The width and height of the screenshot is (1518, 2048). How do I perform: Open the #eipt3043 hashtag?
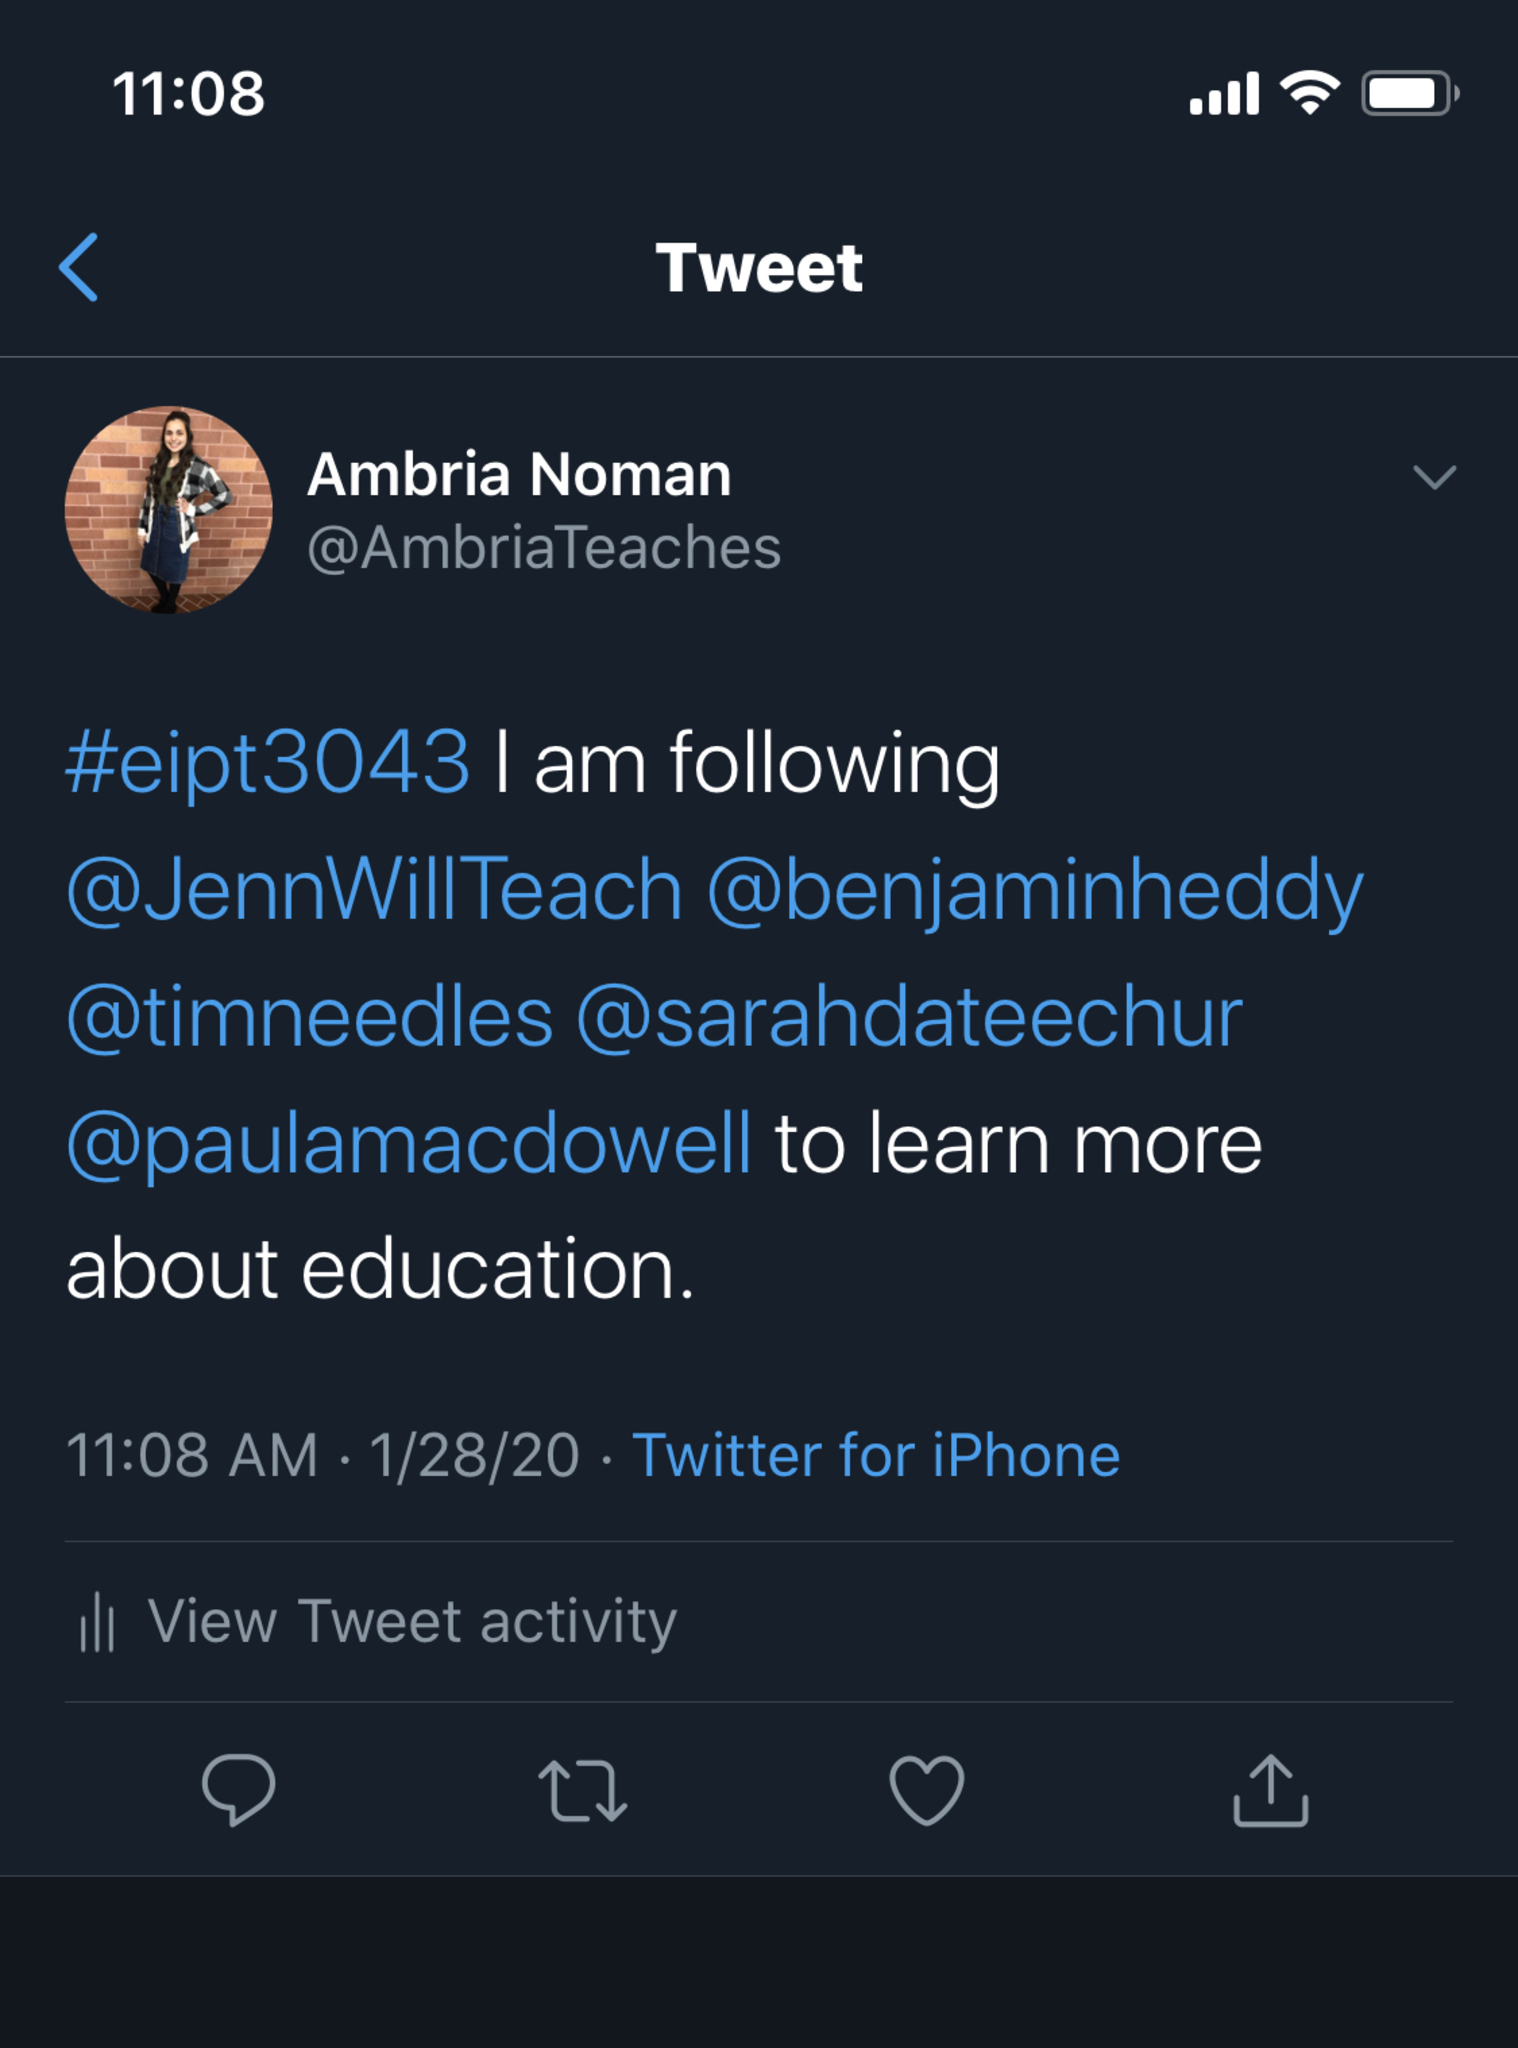(268, 762)
